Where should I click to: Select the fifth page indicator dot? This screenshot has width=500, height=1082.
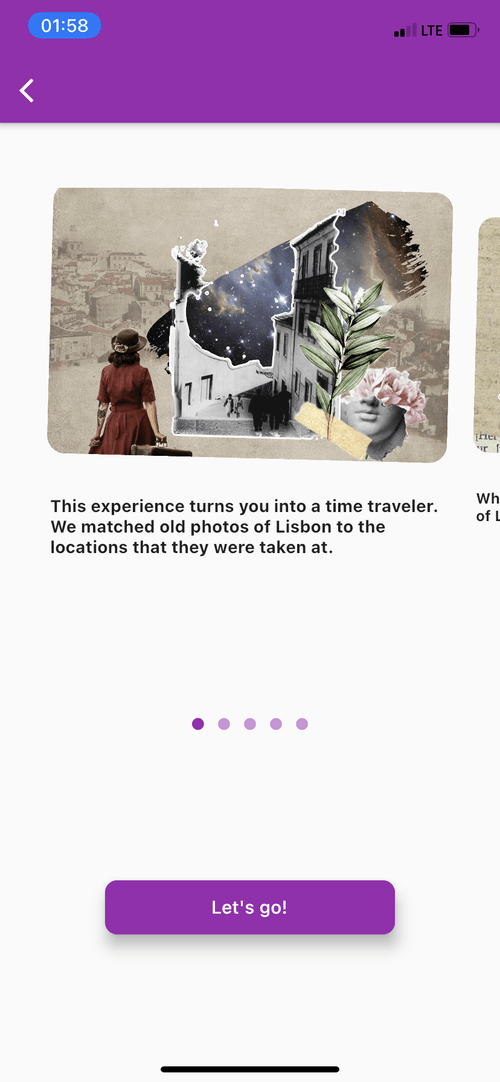(301, 723)
